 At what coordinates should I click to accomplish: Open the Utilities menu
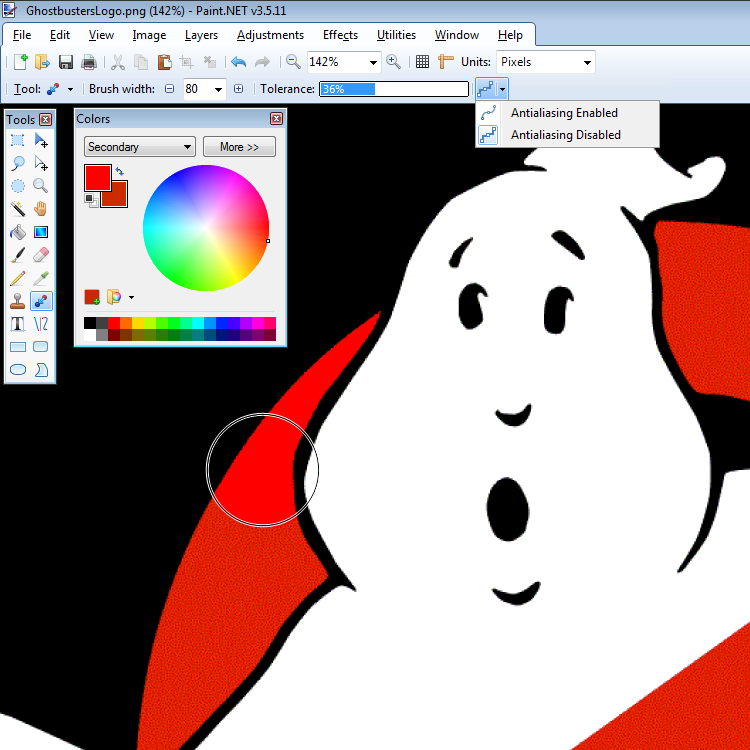(396, 35)
